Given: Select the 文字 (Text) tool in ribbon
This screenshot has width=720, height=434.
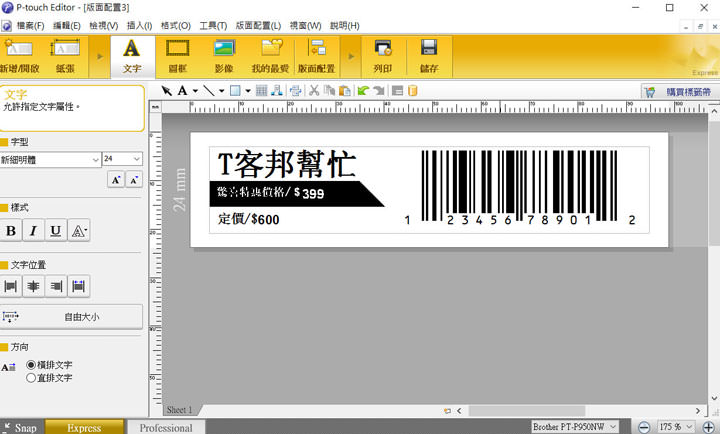Looking at the screenshot, I should [131, 56].
